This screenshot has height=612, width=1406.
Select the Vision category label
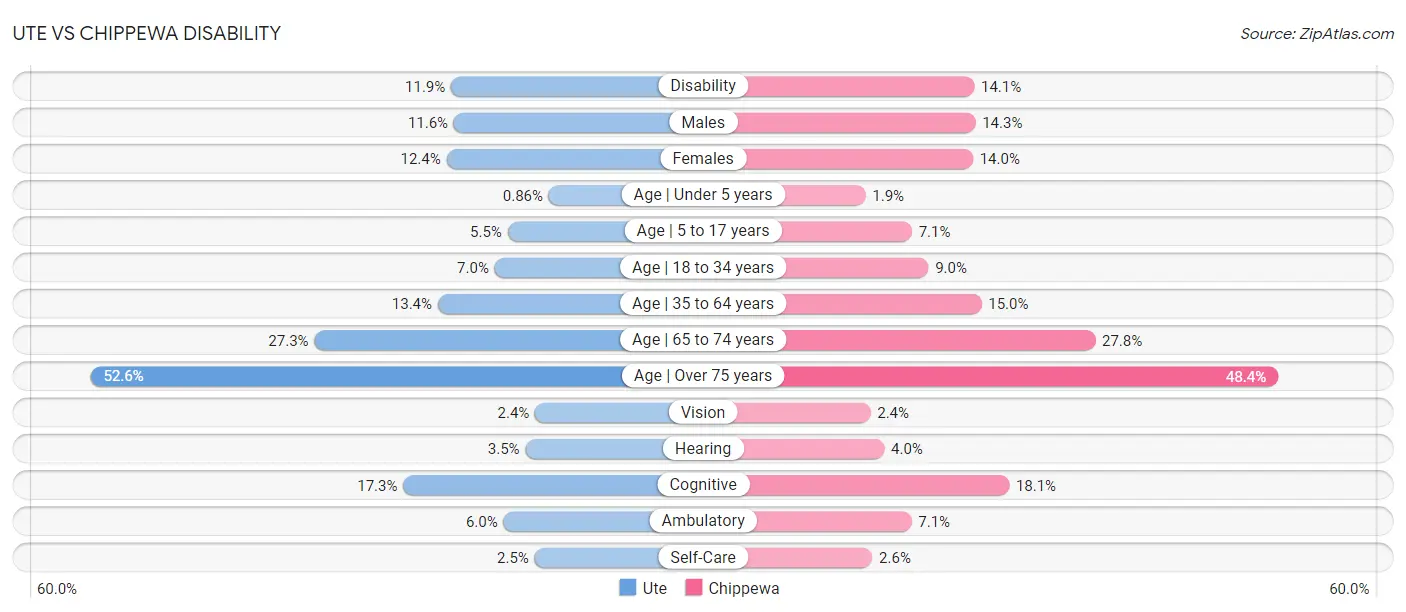point(703,412)
